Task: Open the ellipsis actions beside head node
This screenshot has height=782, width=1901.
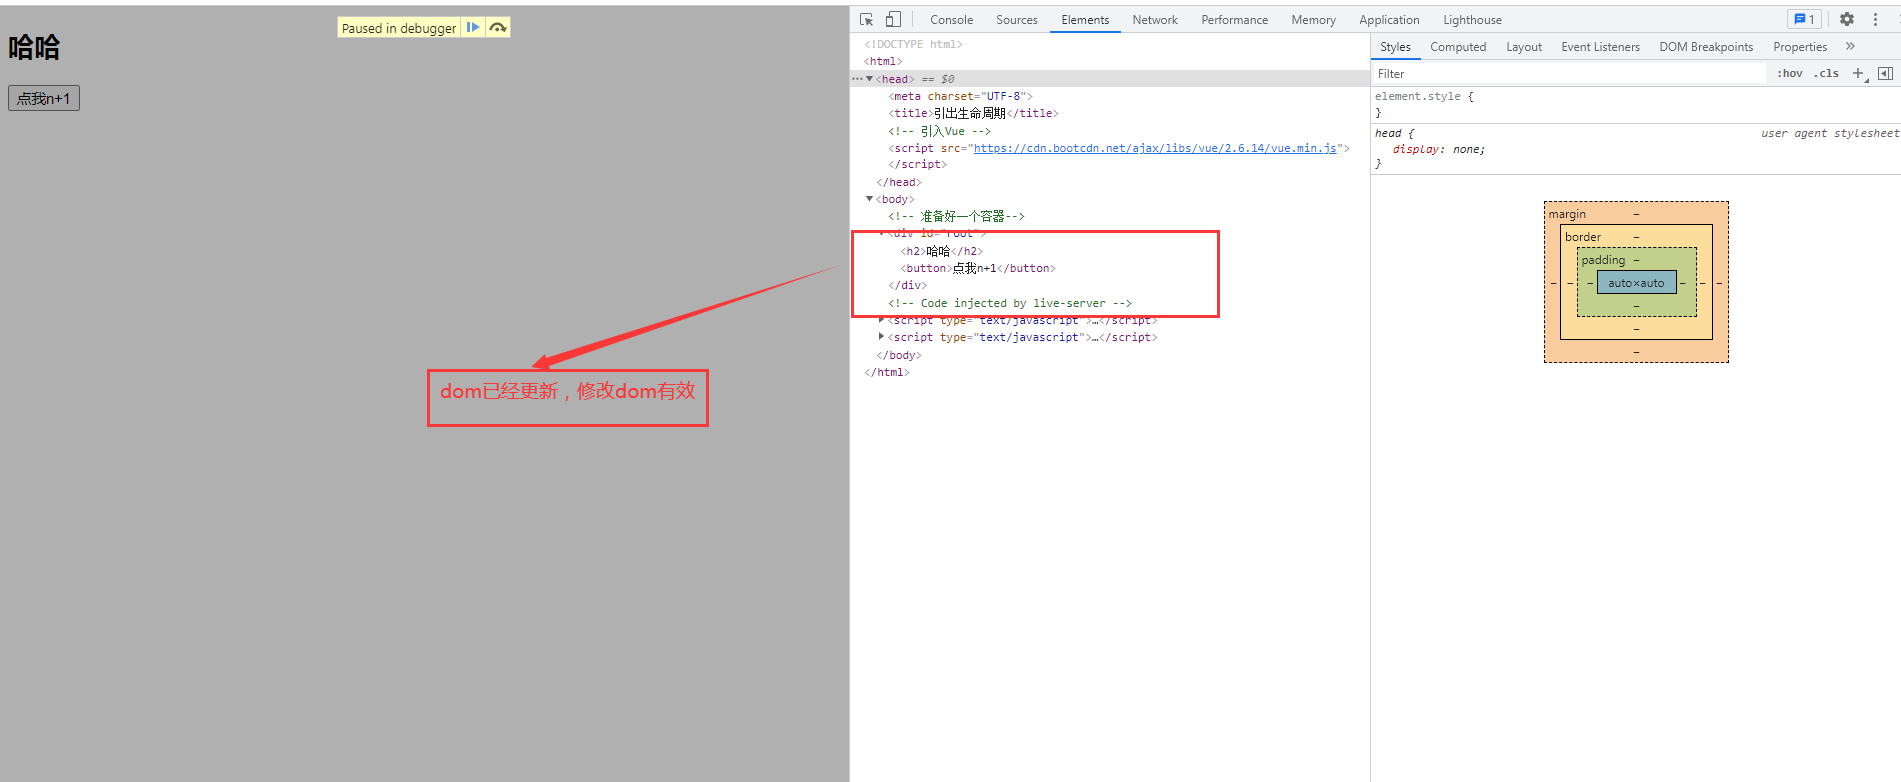Action: click(856, 78)
